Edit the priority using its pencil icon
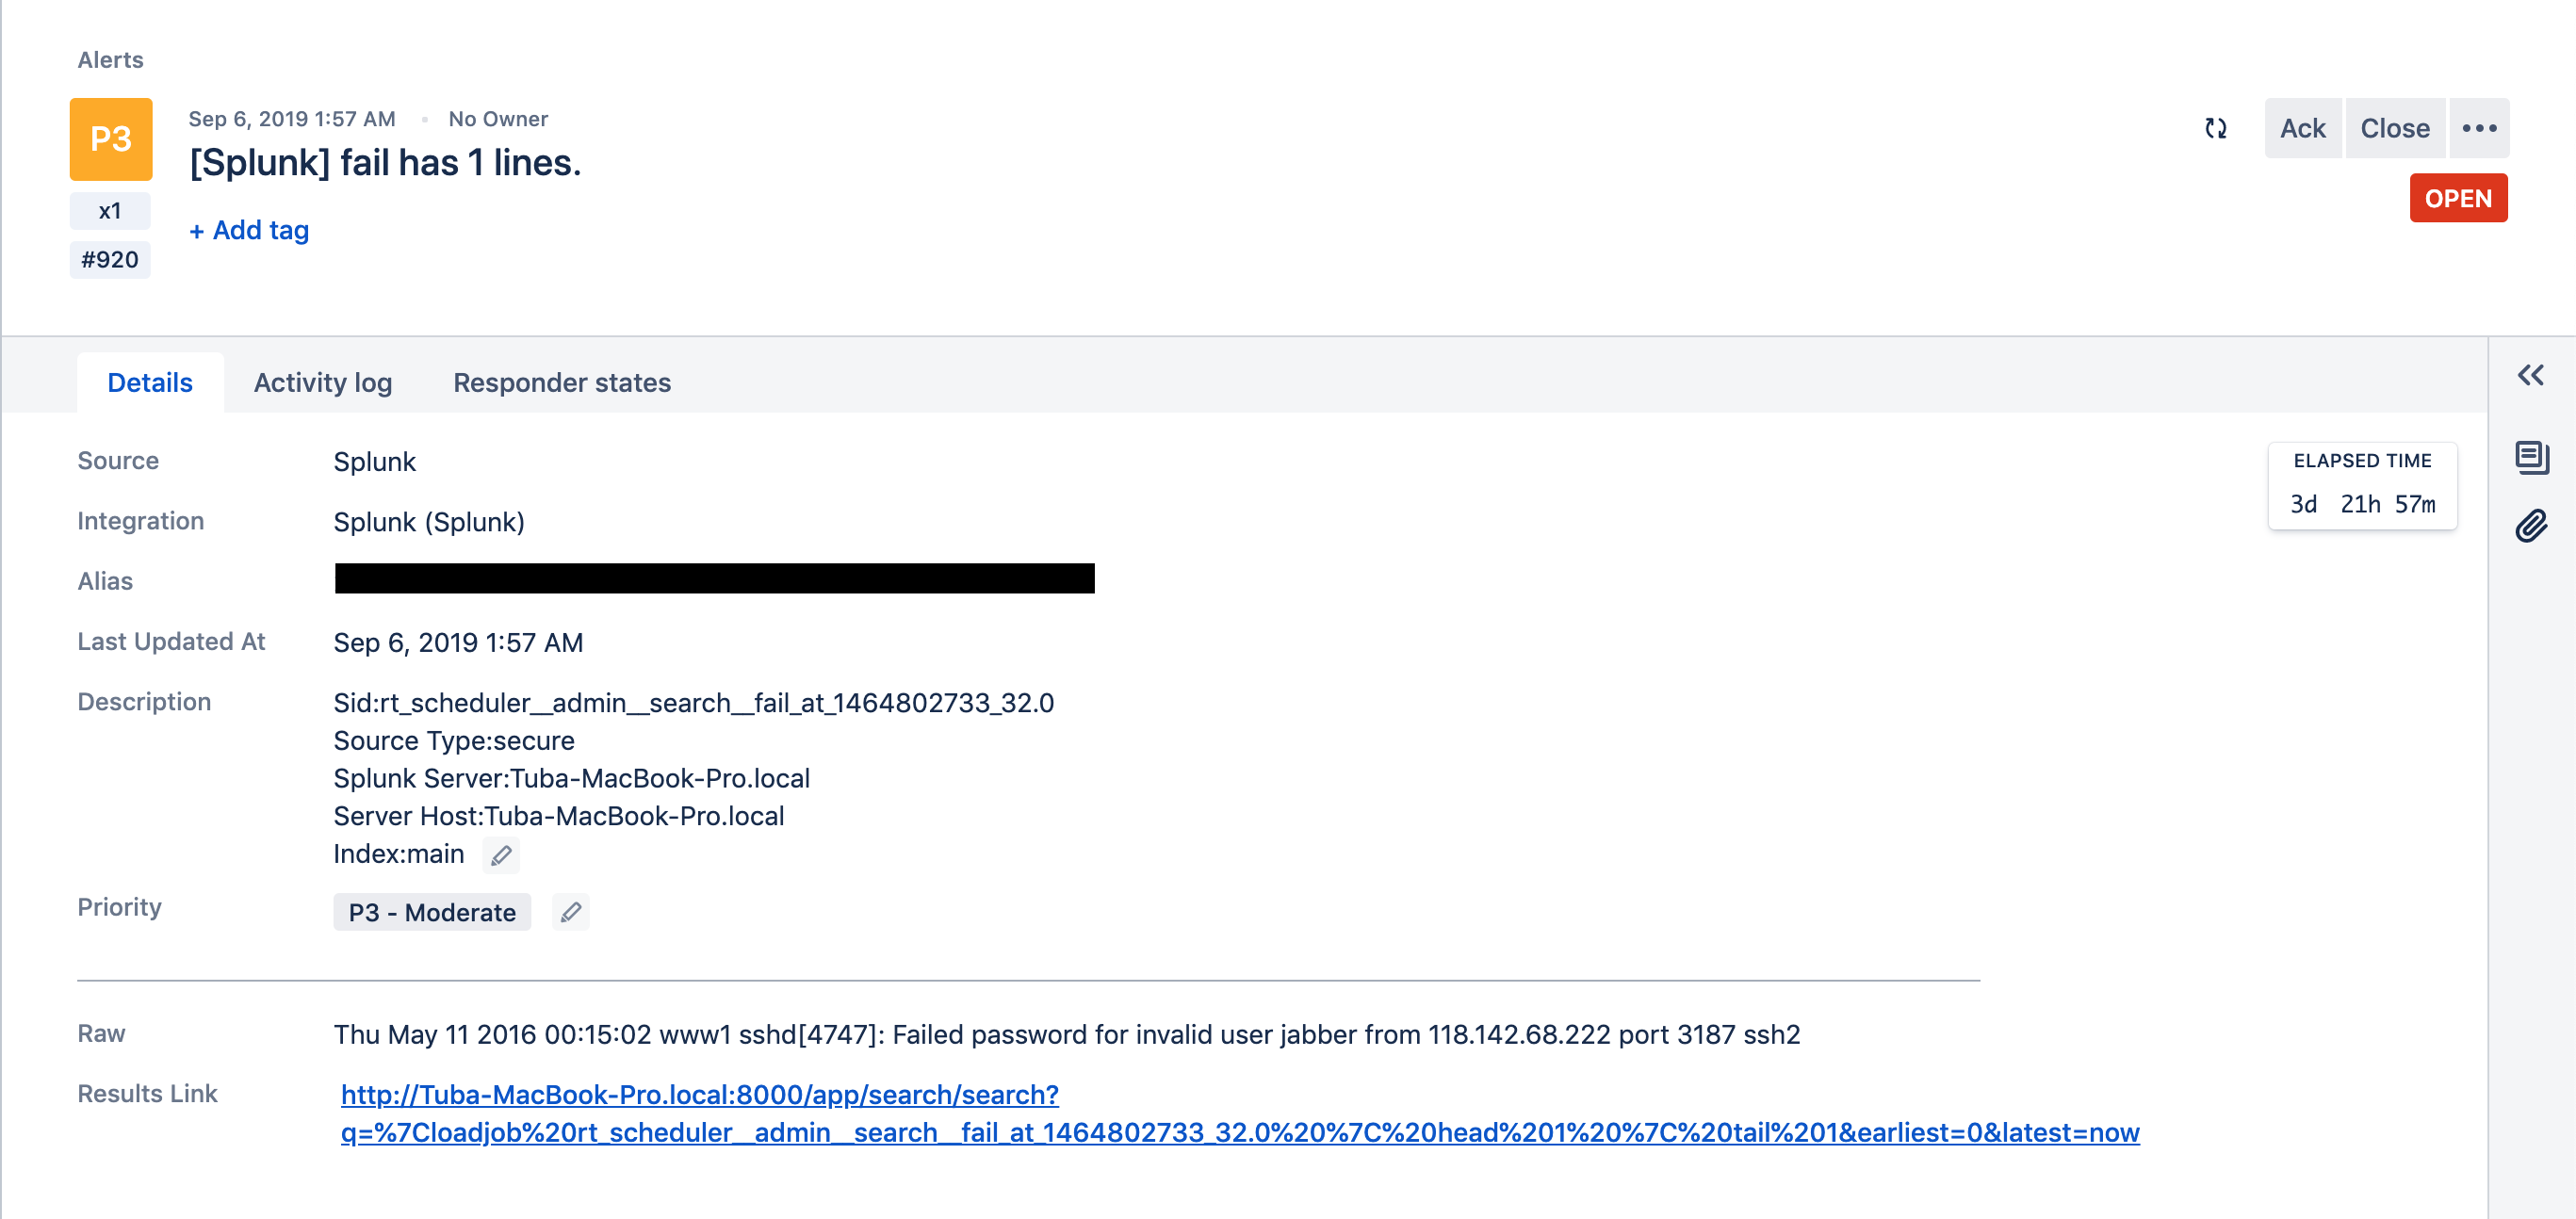Screen dimensions: 2576x1219 click(571, 912)
